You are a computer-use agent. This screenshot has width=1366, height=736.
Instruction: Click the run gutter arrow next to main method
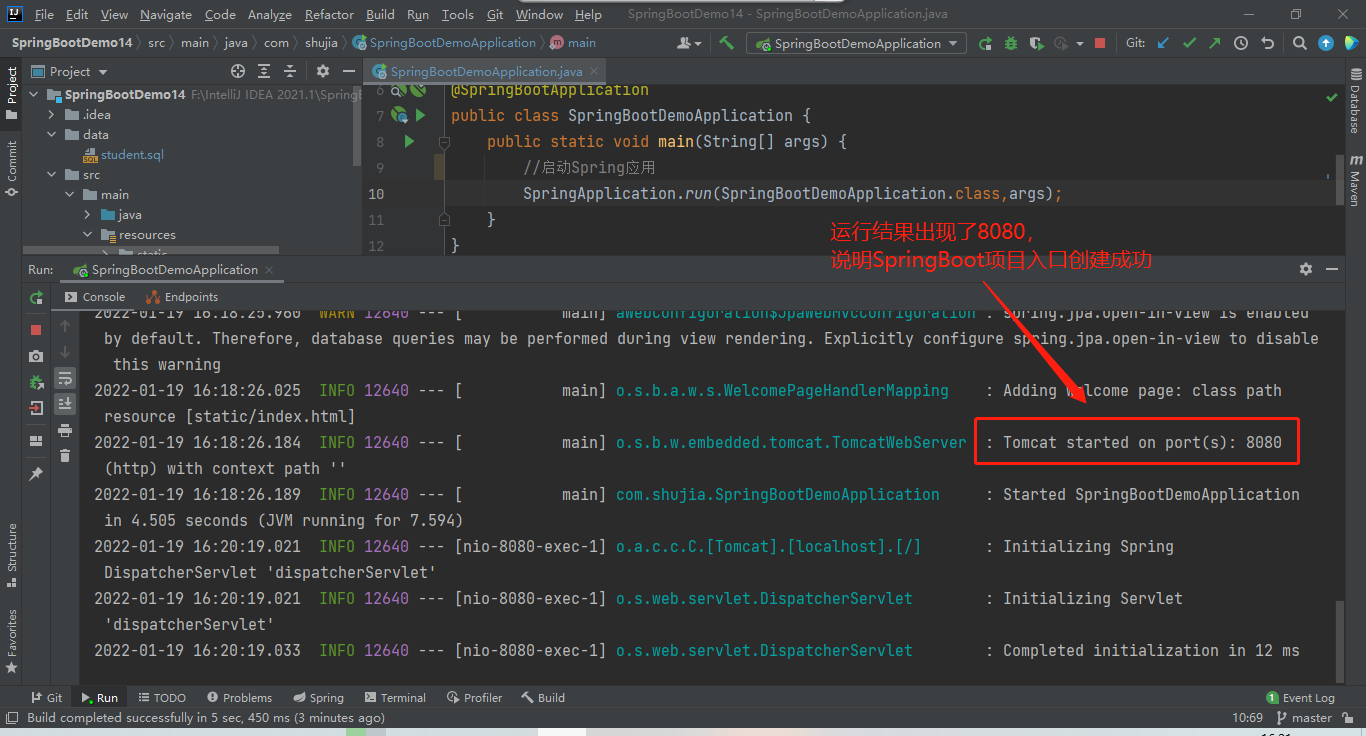409,142
